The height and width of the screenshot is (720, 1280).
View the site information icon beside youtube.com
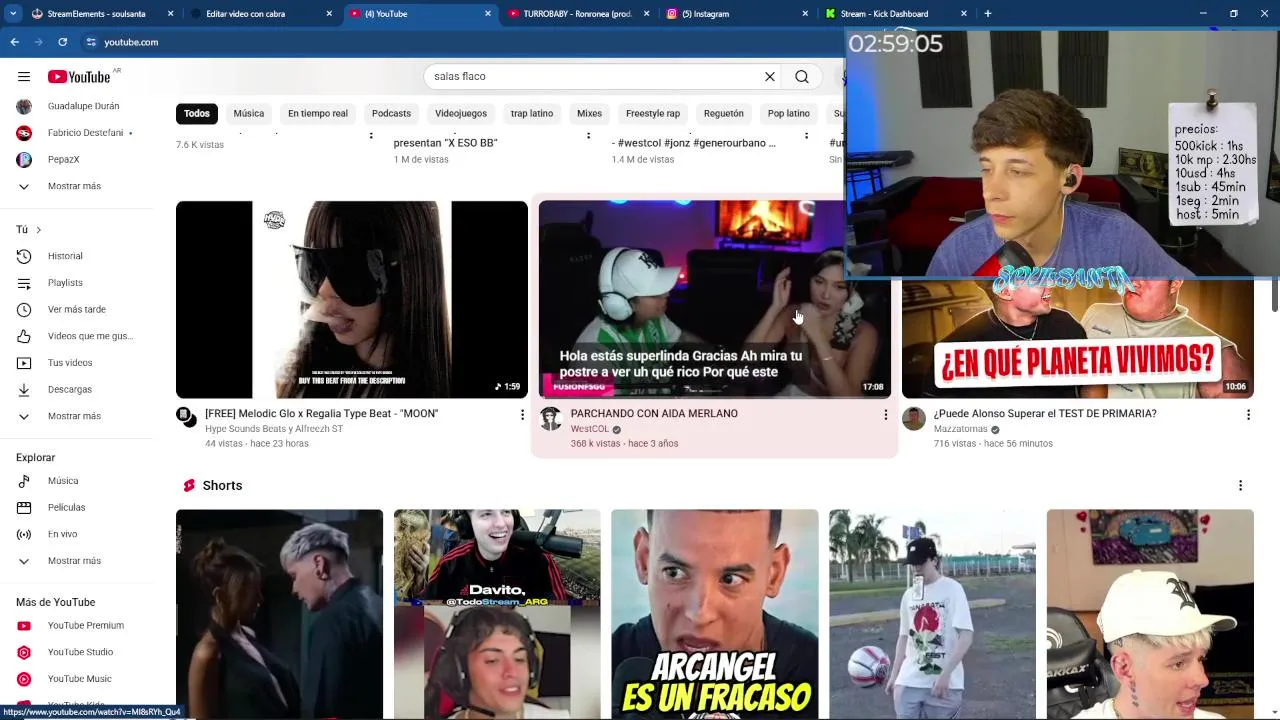click(x=91, y=42)
